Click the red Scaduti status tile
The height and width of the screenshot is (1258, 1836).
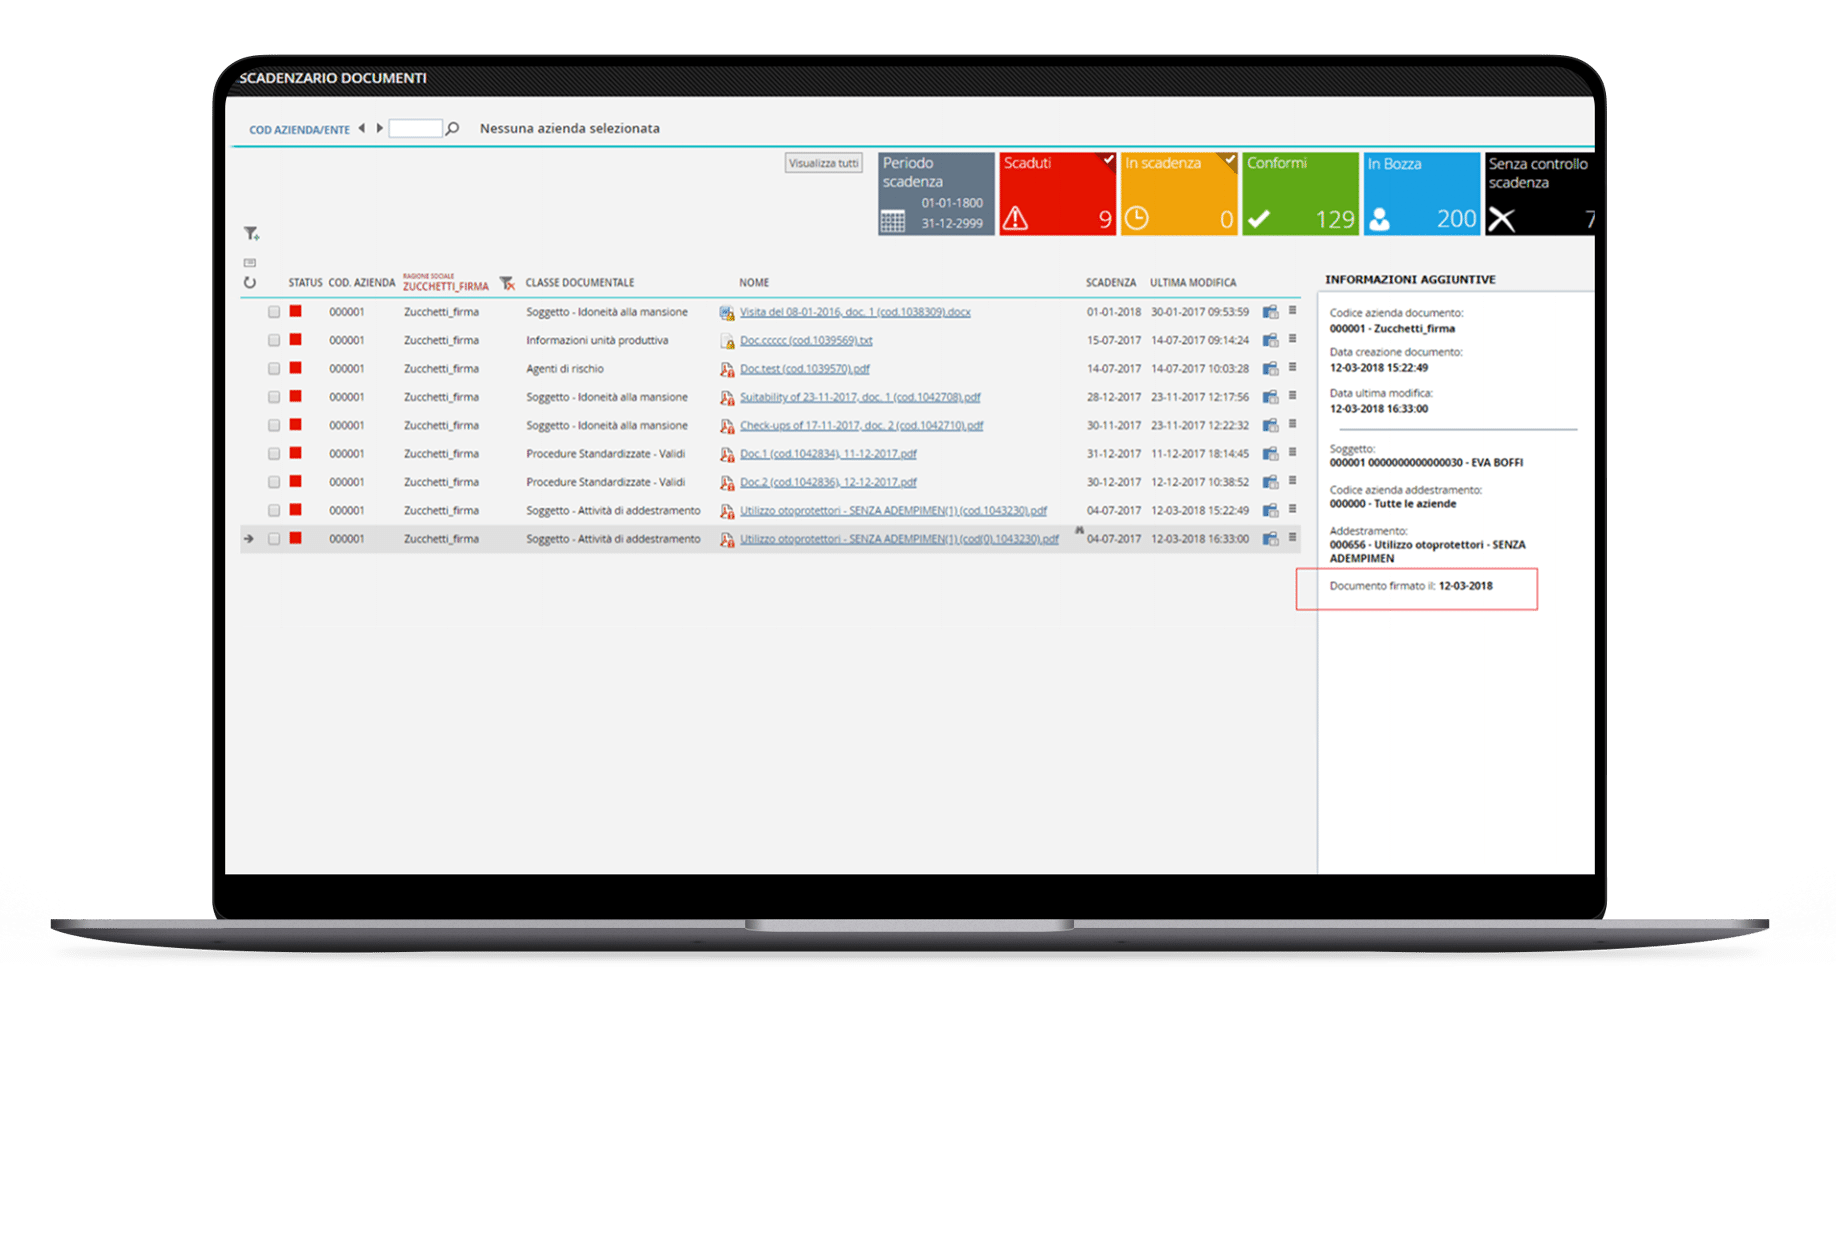(x=1057, y=194)
